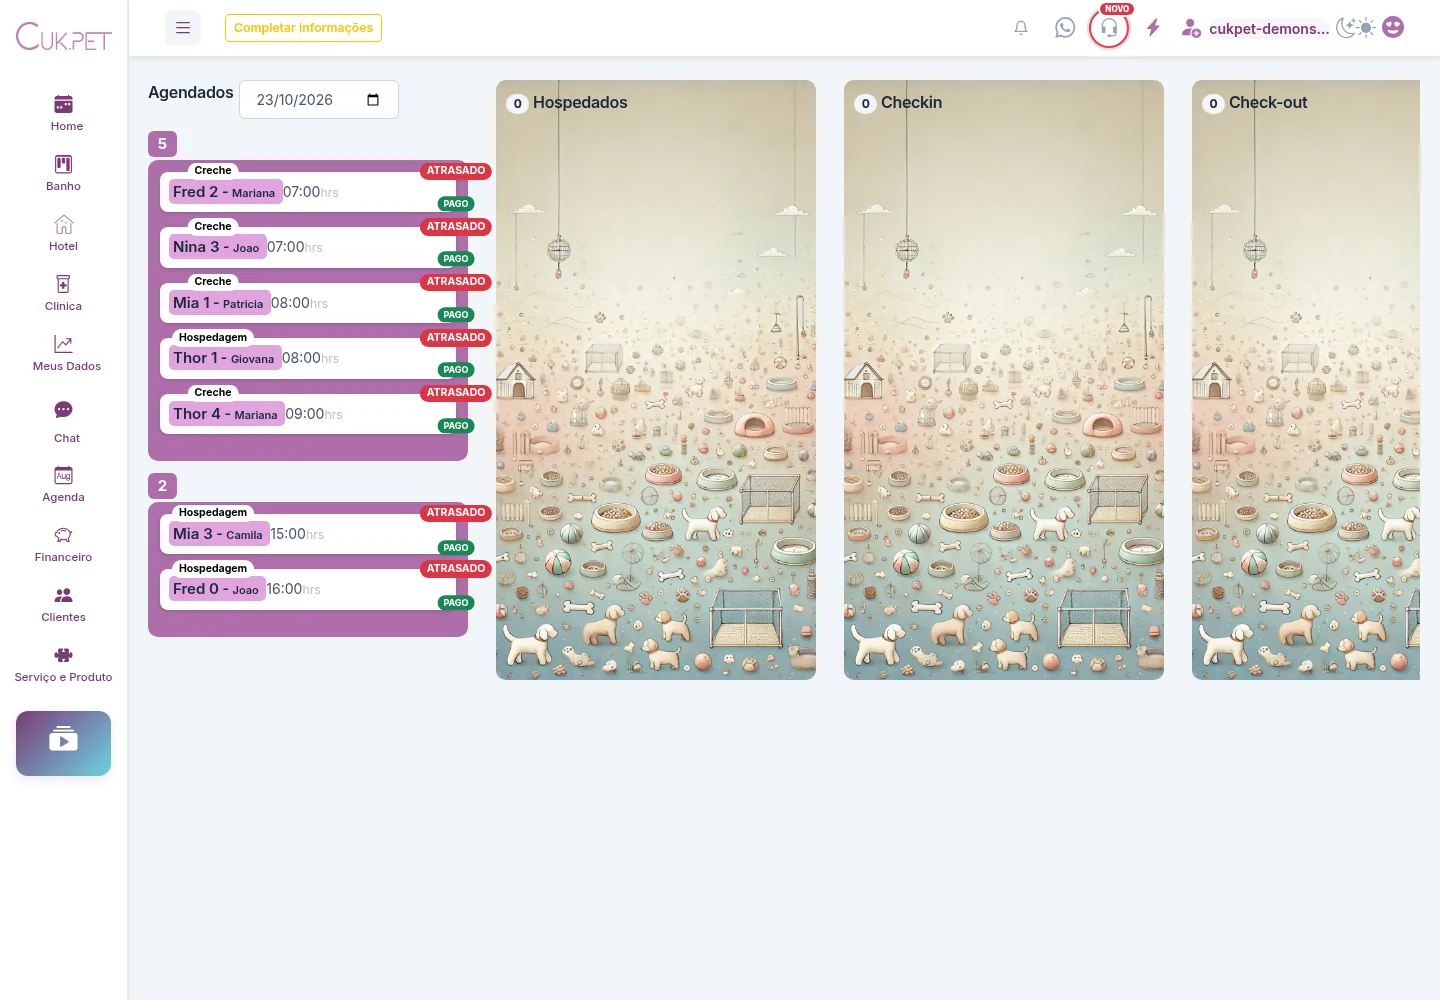The height and width of the screenshot is (1000, 1440).
Task: Open Clientes people icon
Action: (x=63, y=595)
